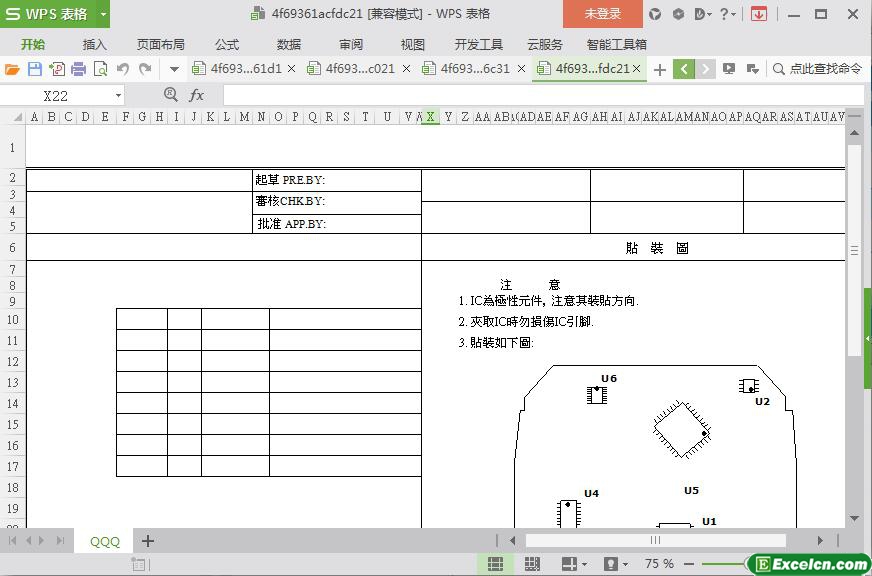The height and width of the screenshot is (576, 872).
Task: Expand the tab list dropdown icon
Action: click(752, 69)
